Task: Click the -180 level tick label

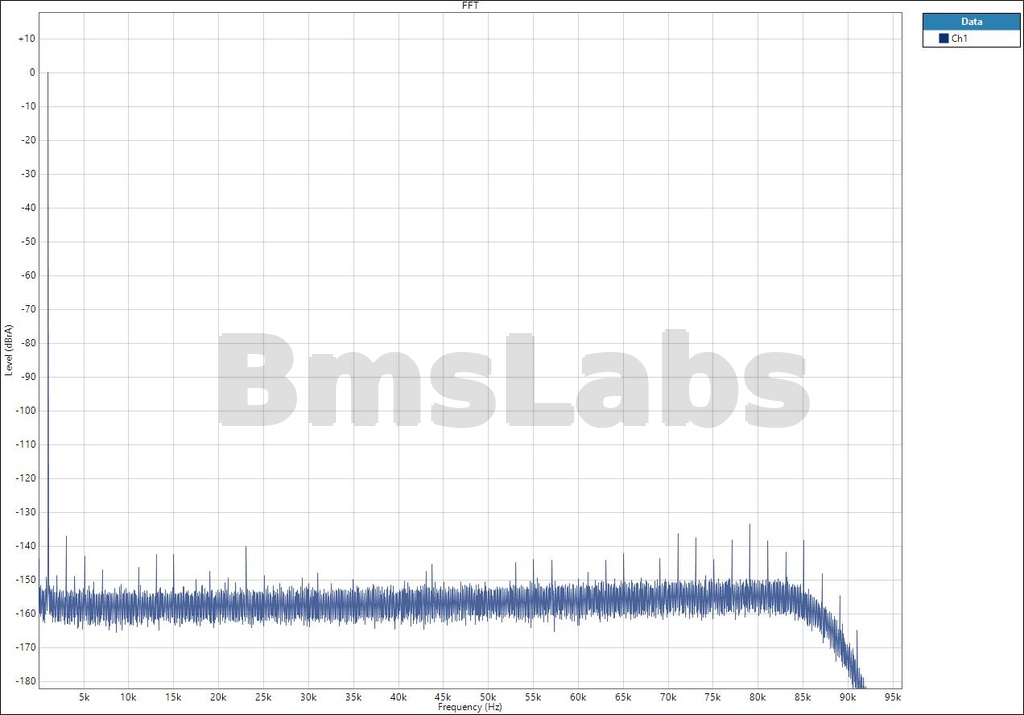Action: tap(25, 680)
